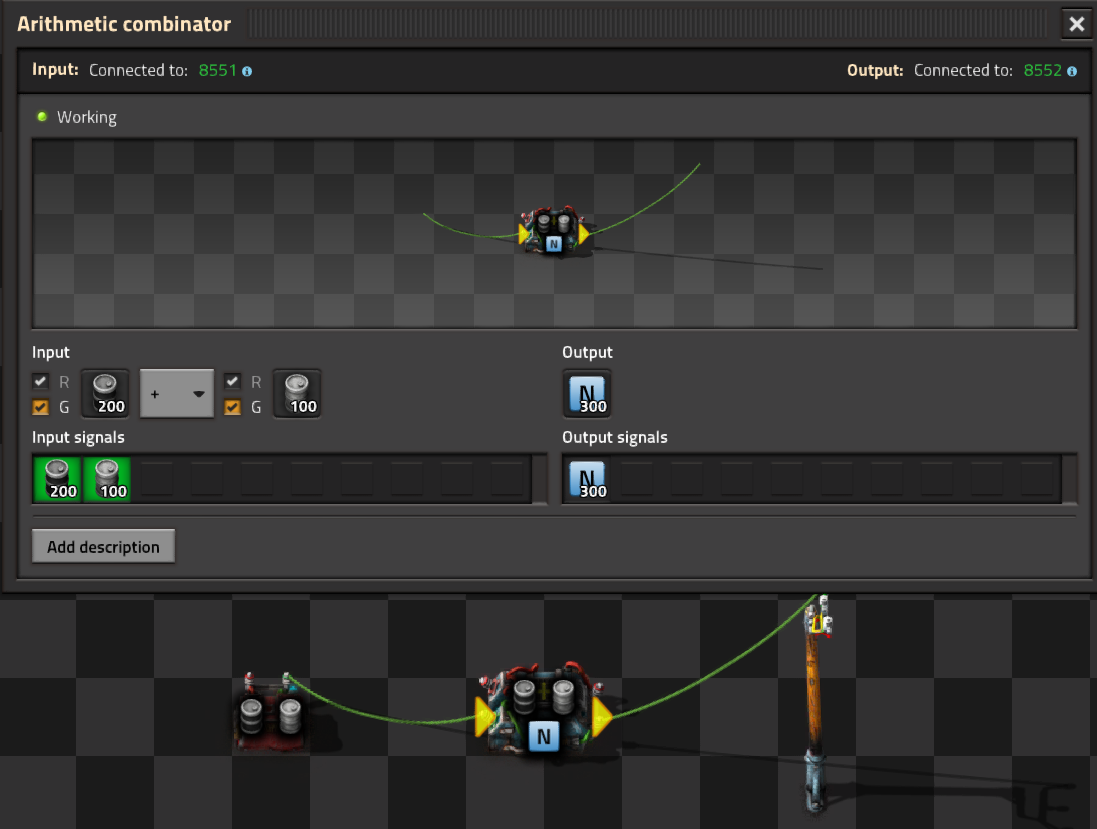1097x829 pixels.
Task: Click the "Working" status text
Action: (87, 117)
